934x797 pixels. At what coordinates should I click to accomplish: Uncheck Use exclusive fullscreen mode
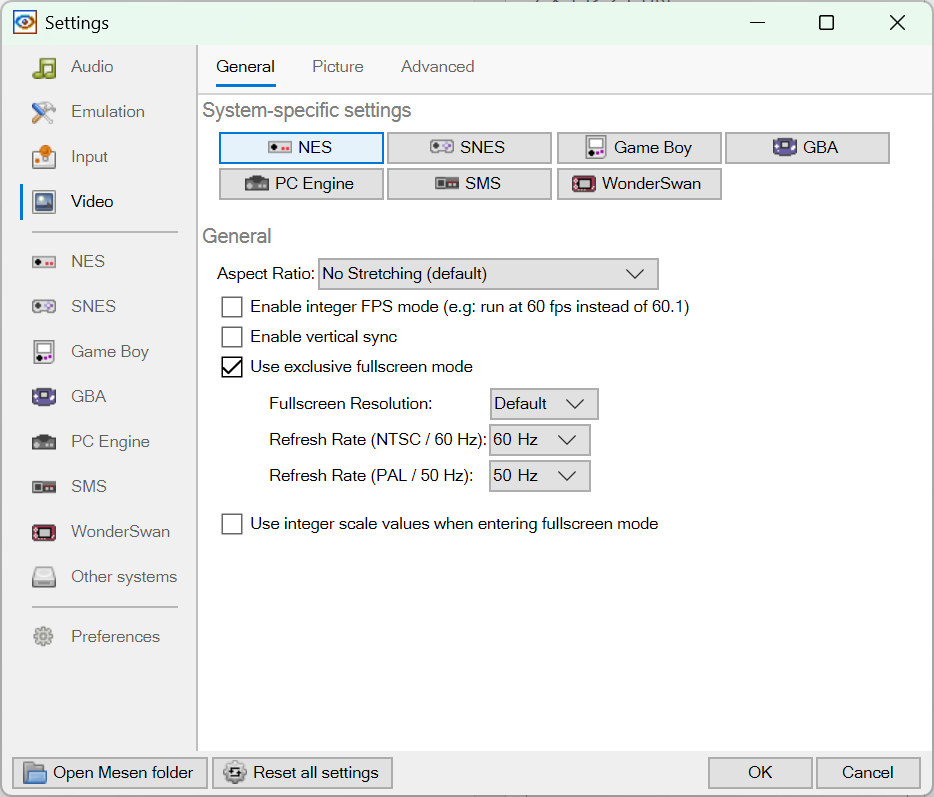pyautogui.click(x=232, y=367)
